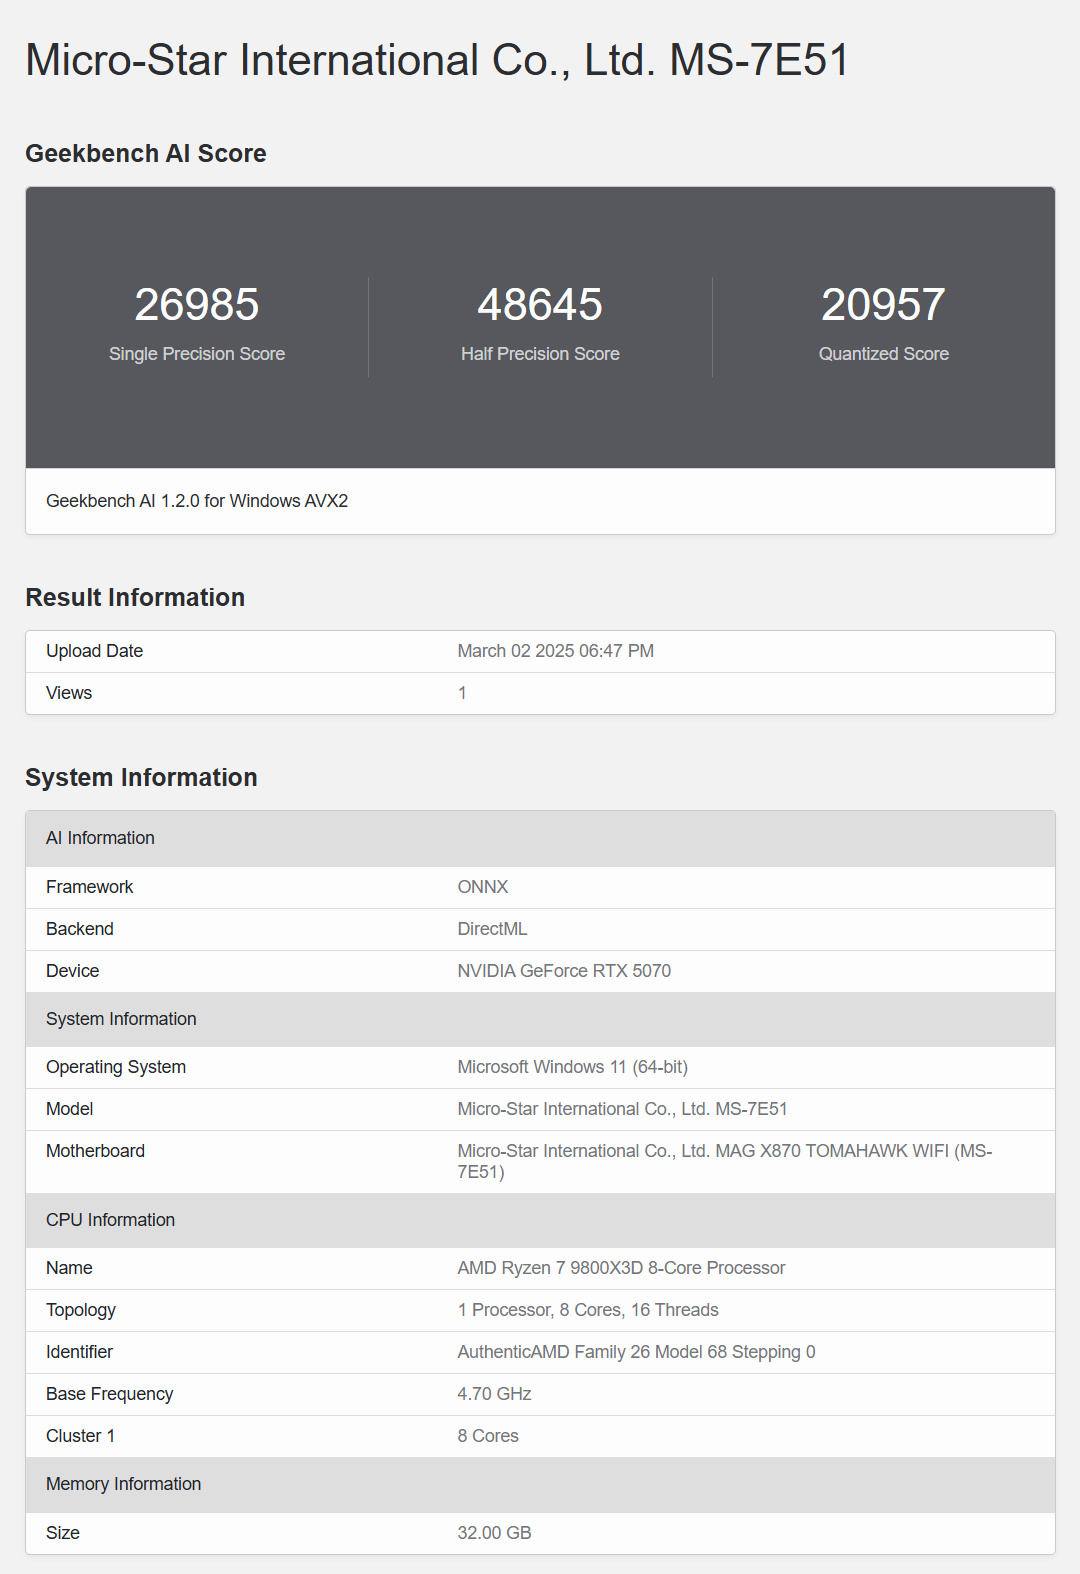Click the AI Information table header
The width and height of the screenshot is (1080, 1574).
coord(100,838)
